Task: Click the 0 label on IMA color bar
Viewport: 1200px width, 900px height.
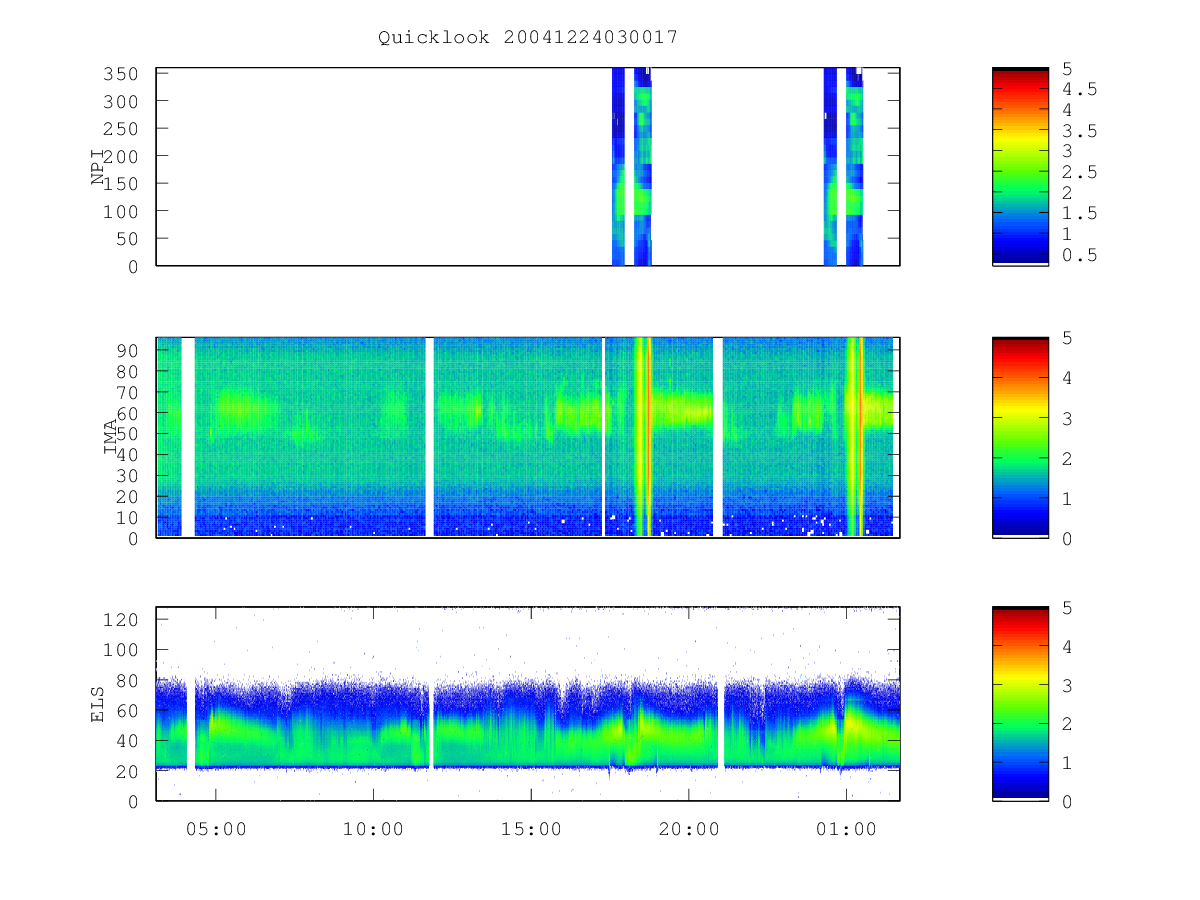Action: coord(1067,538)
